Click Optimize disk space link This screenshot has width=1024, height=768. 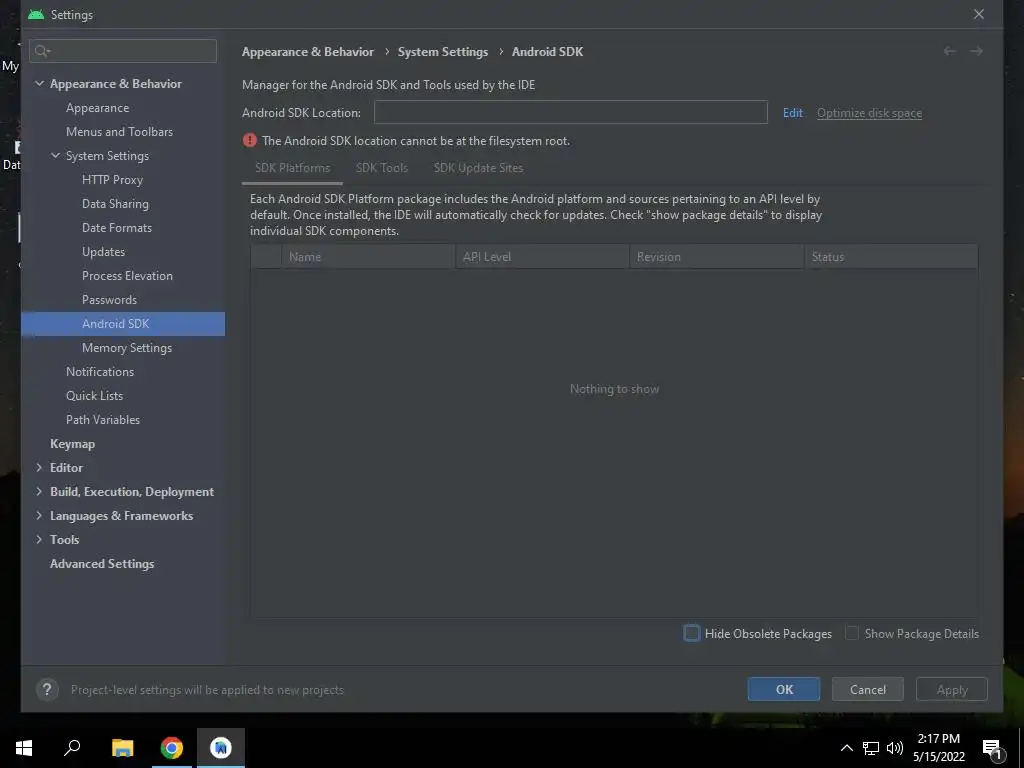pos(869,112)
